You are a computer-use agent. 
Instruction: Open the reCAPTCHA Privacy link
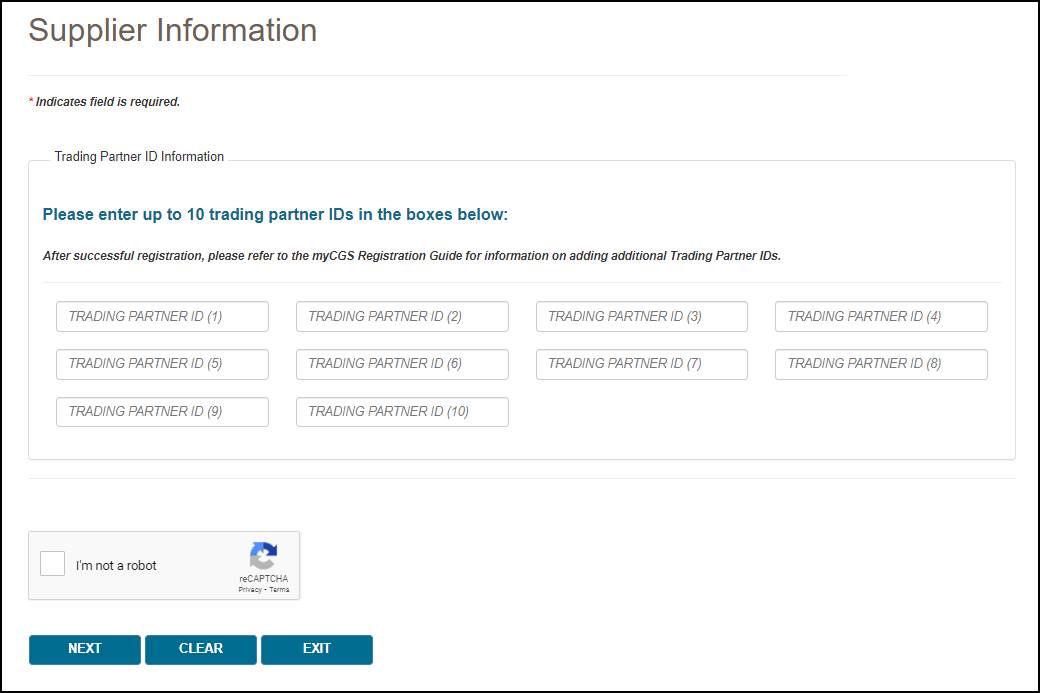[x=249, y=590]
